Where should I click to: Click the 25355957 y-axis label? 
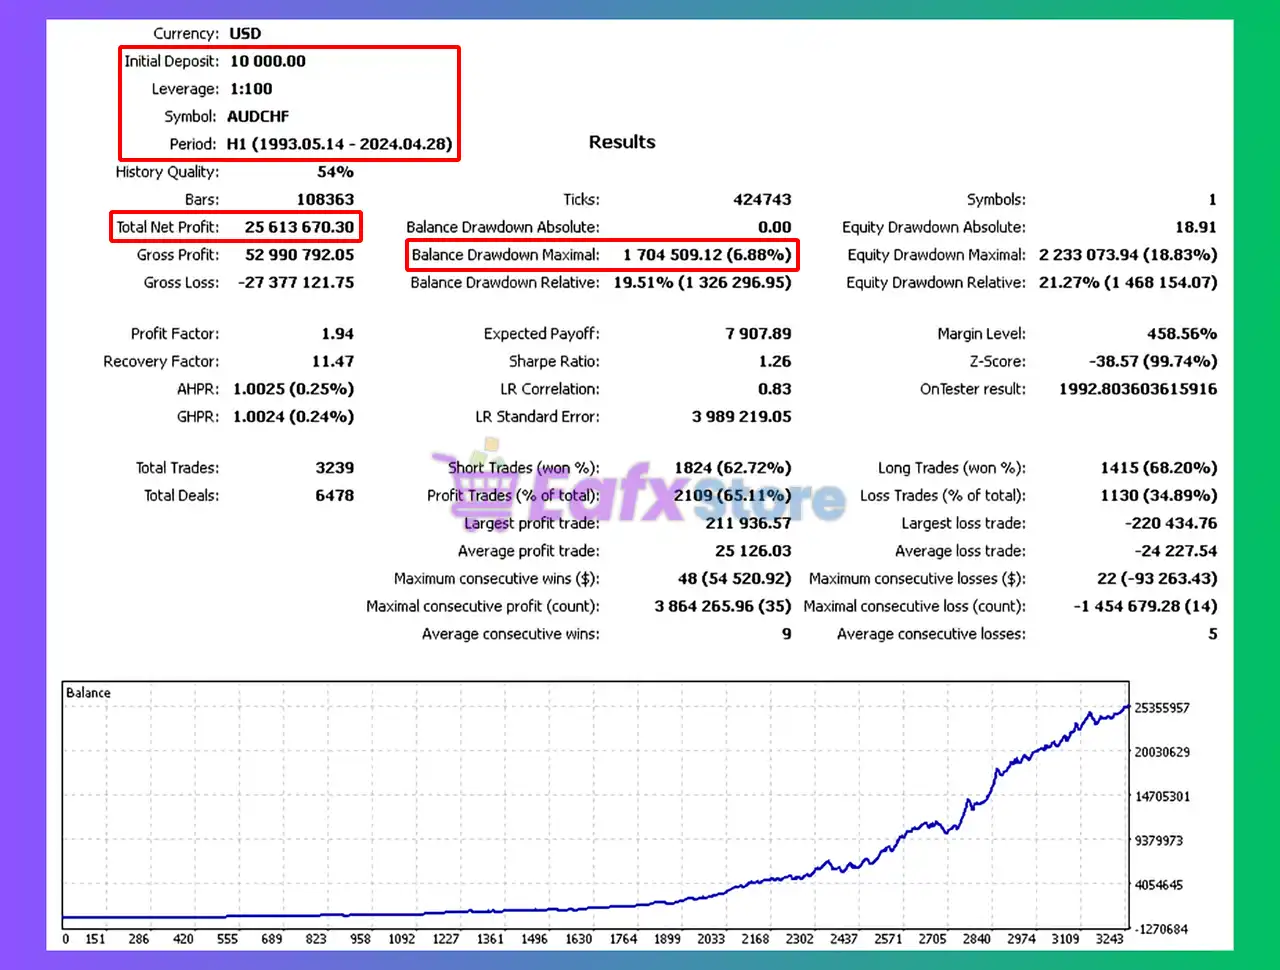(x=1162, y=708)
